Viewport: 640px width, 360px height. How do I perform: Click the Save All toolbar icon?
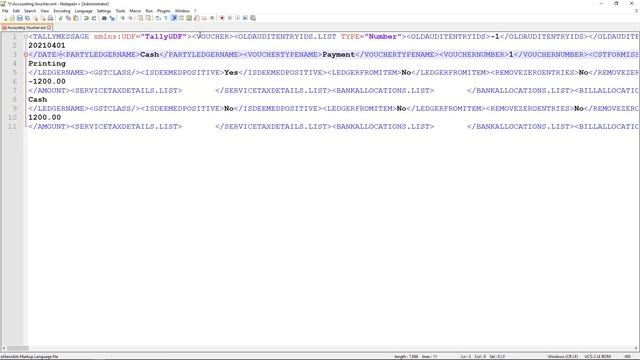point(27,18)
